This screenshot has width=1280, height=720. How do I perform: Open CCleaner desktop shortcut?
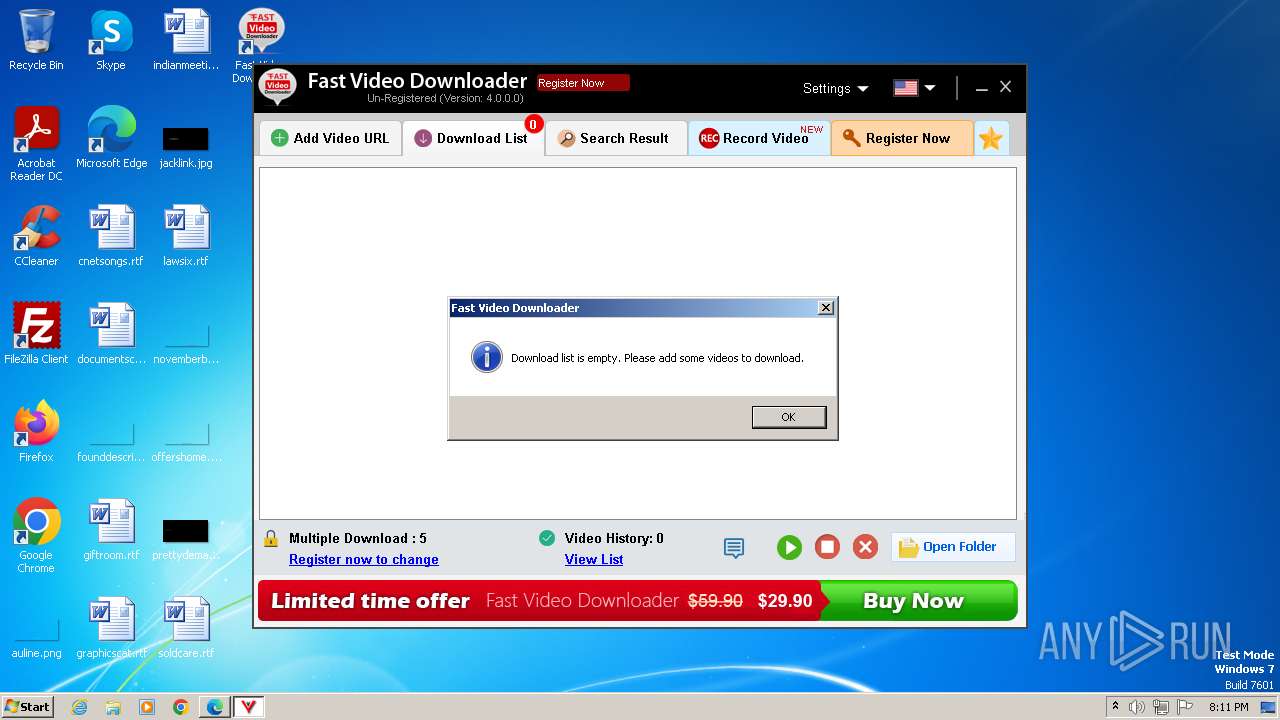pyautogui.click(x=36, y=236)
